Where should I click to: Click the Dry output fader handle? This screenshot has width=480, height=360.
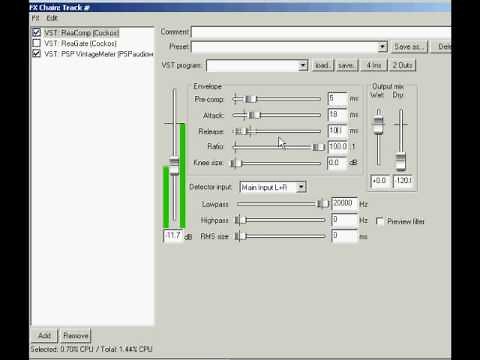(401, 161)
